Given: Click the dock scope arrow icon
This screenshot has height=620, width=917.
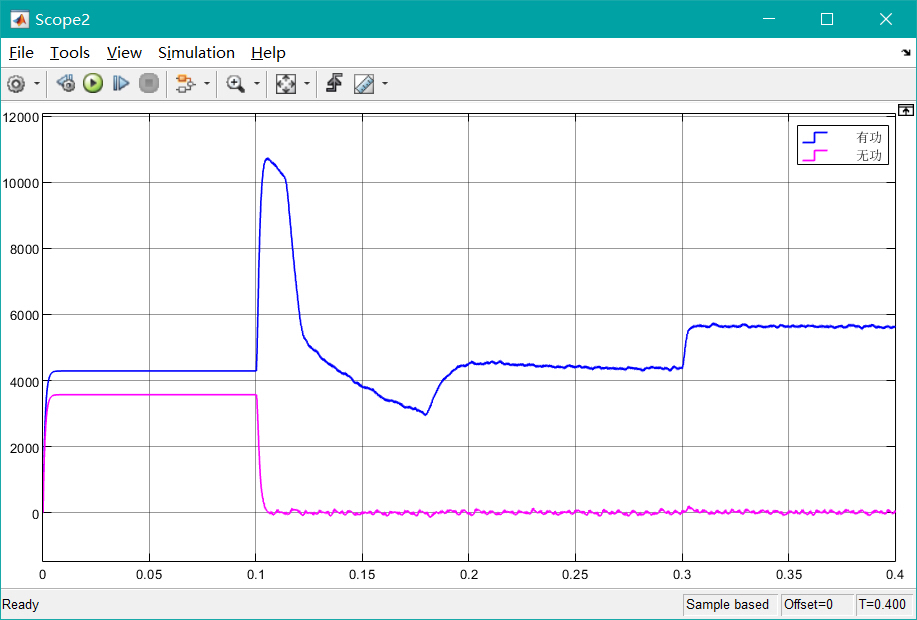Looking at the screenshot, I should click(x=906, y=53).
